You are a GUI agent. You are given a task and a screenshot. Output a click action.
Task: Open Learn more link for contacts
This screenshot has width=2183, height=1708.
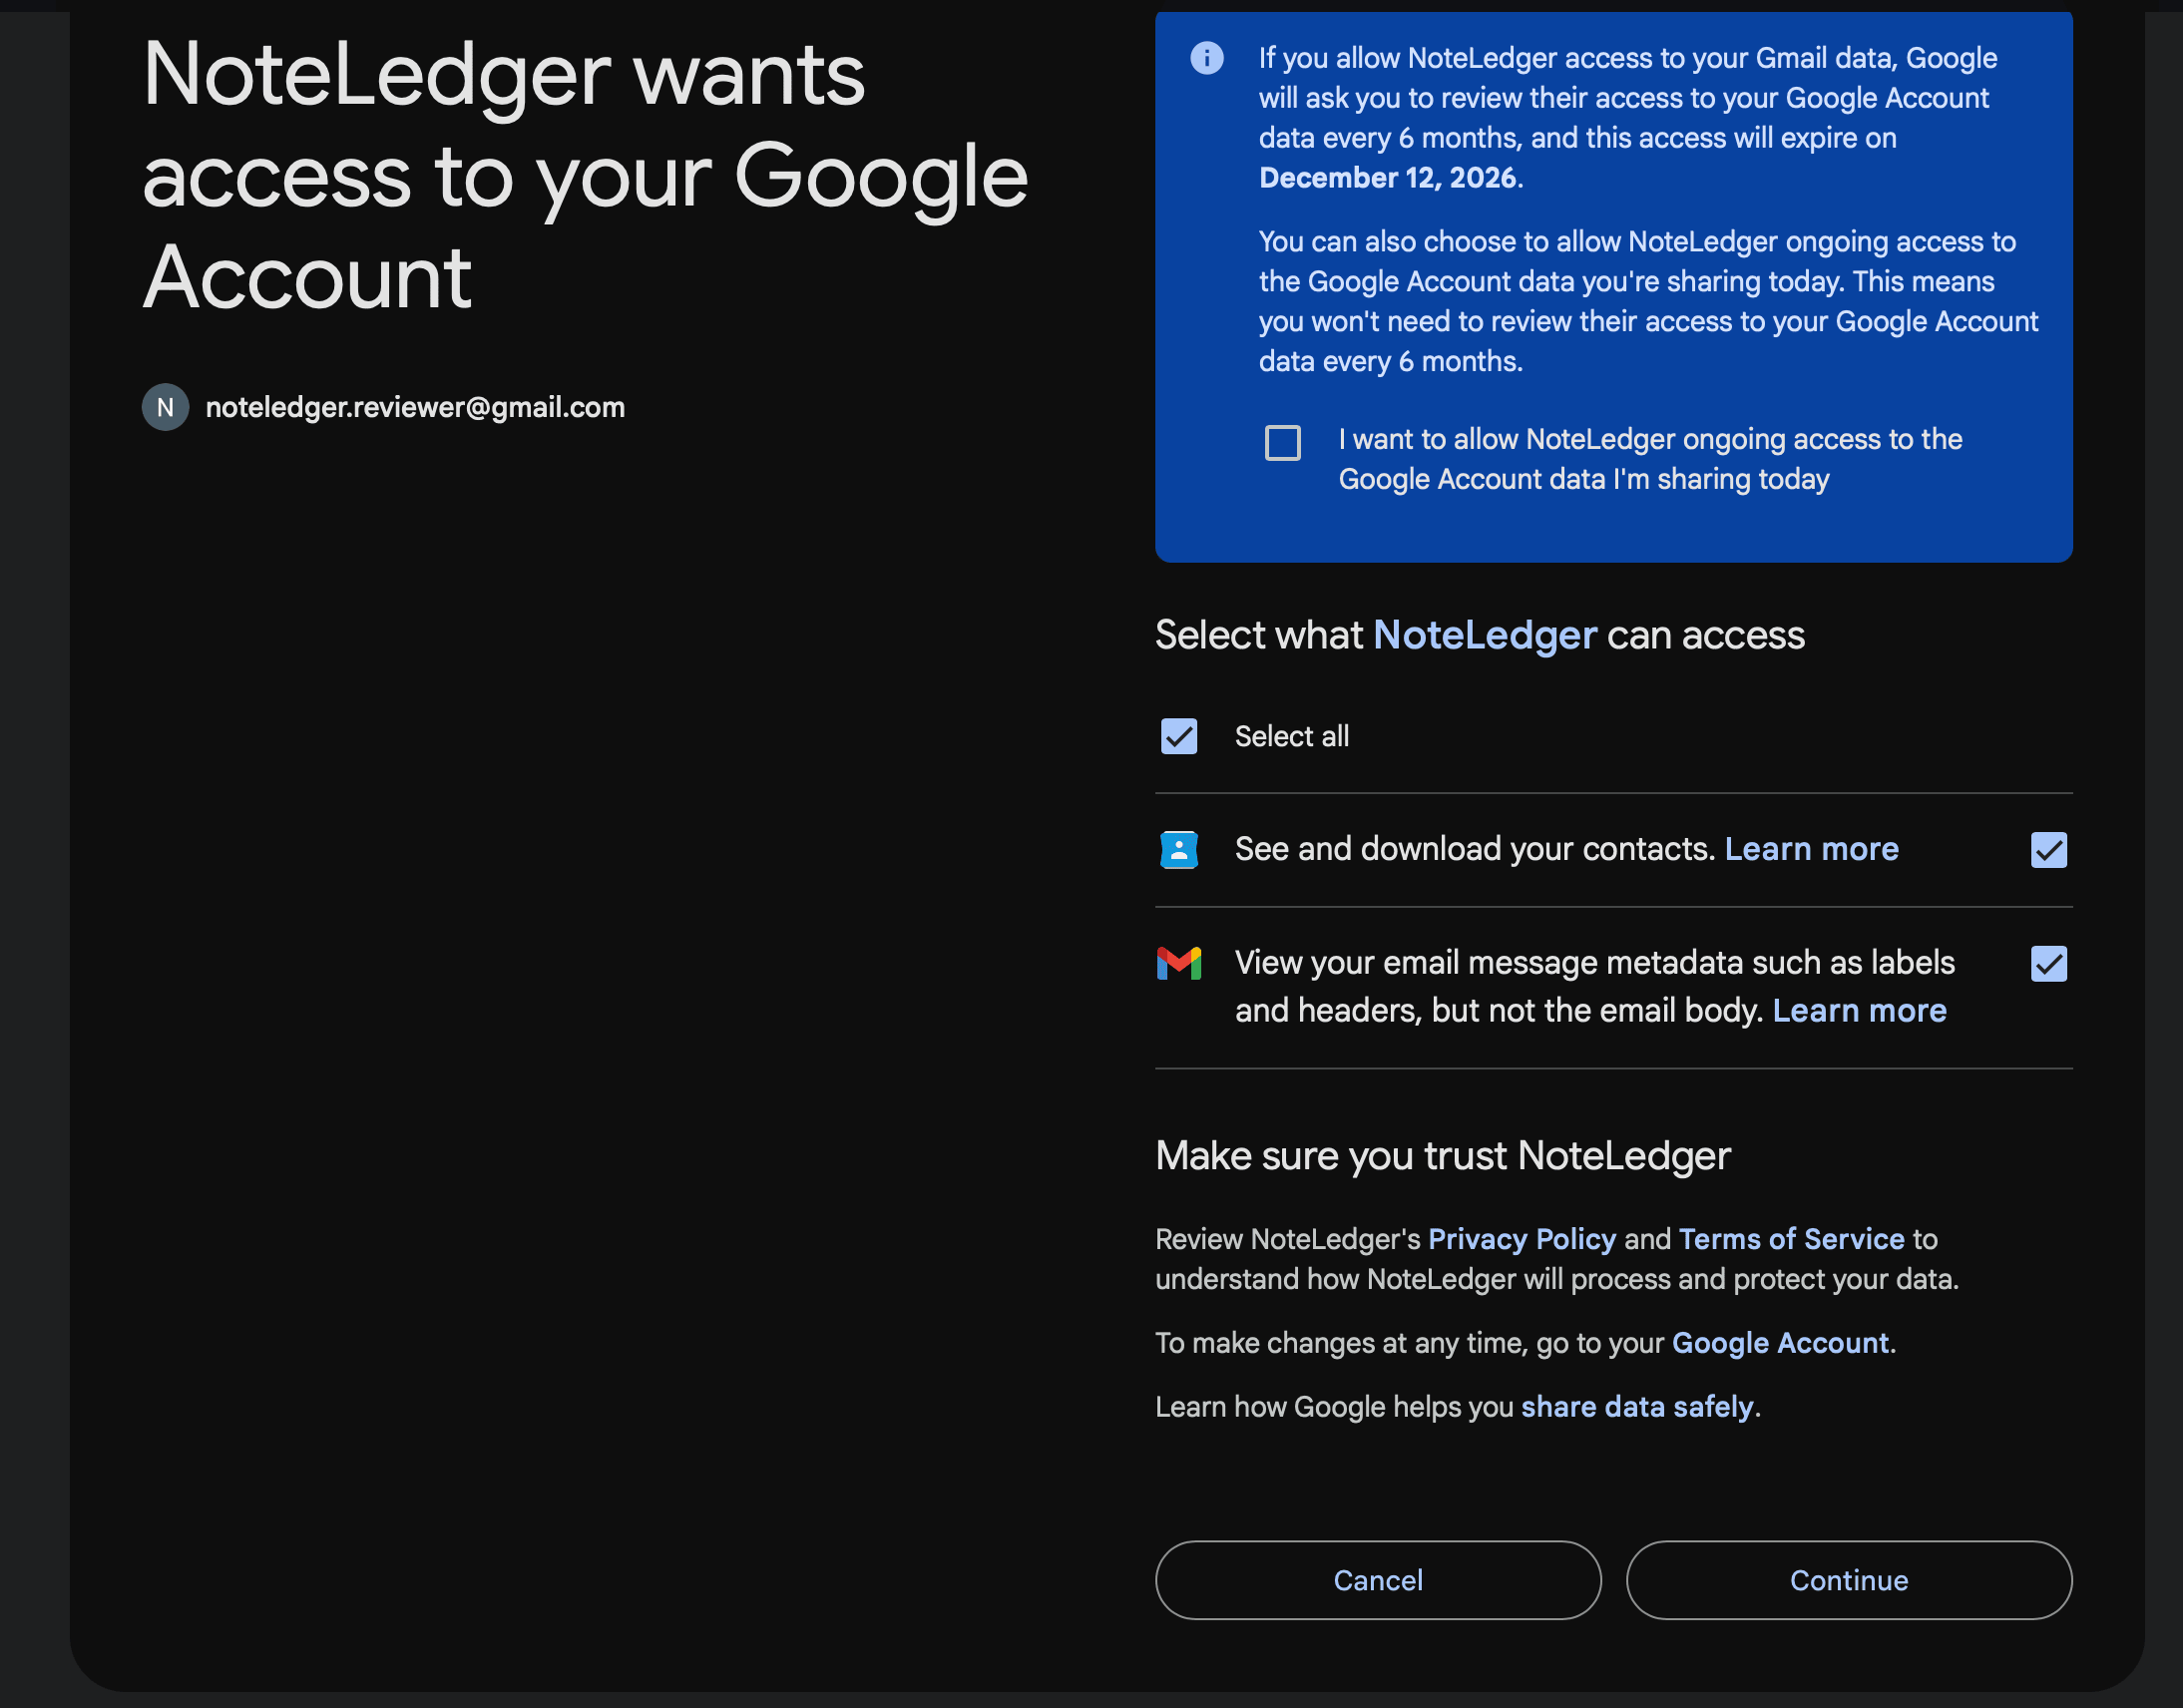coord(1811,849)
